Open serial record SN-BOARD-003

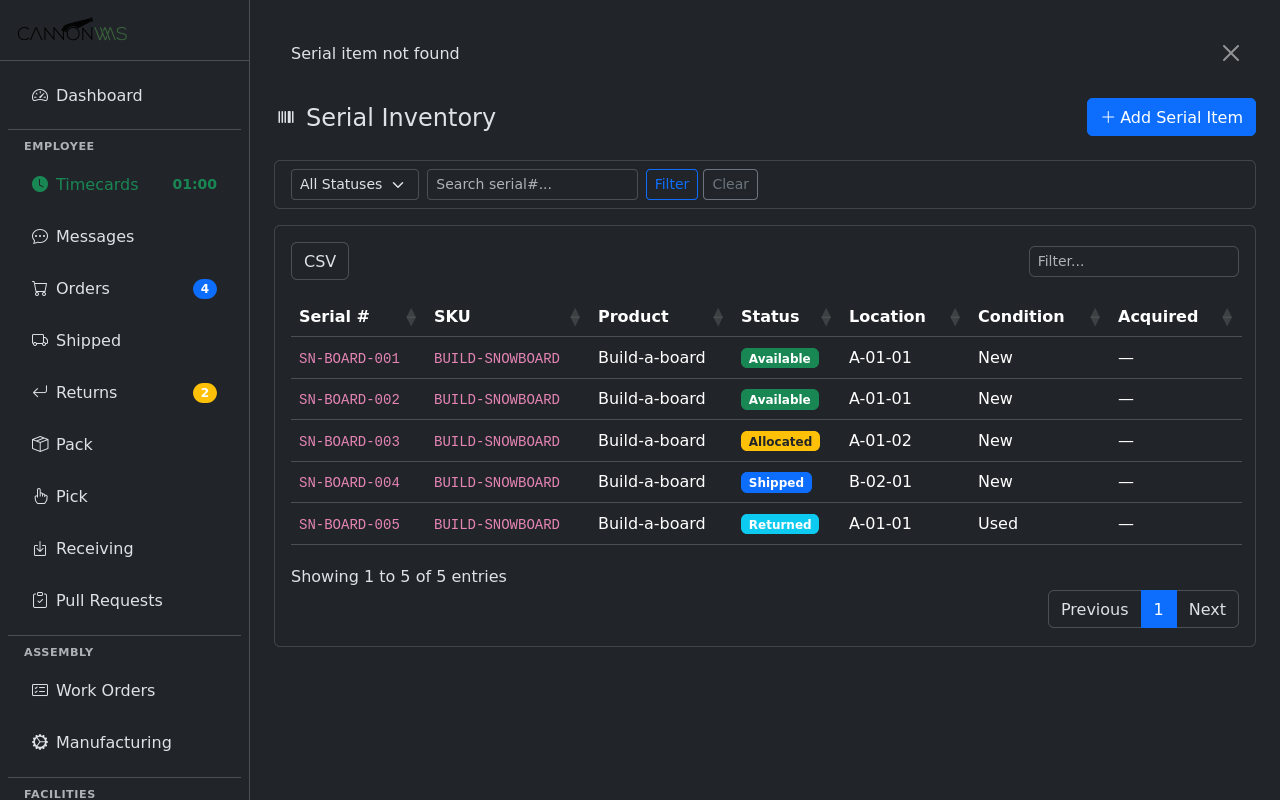click(x=349, y=441)
